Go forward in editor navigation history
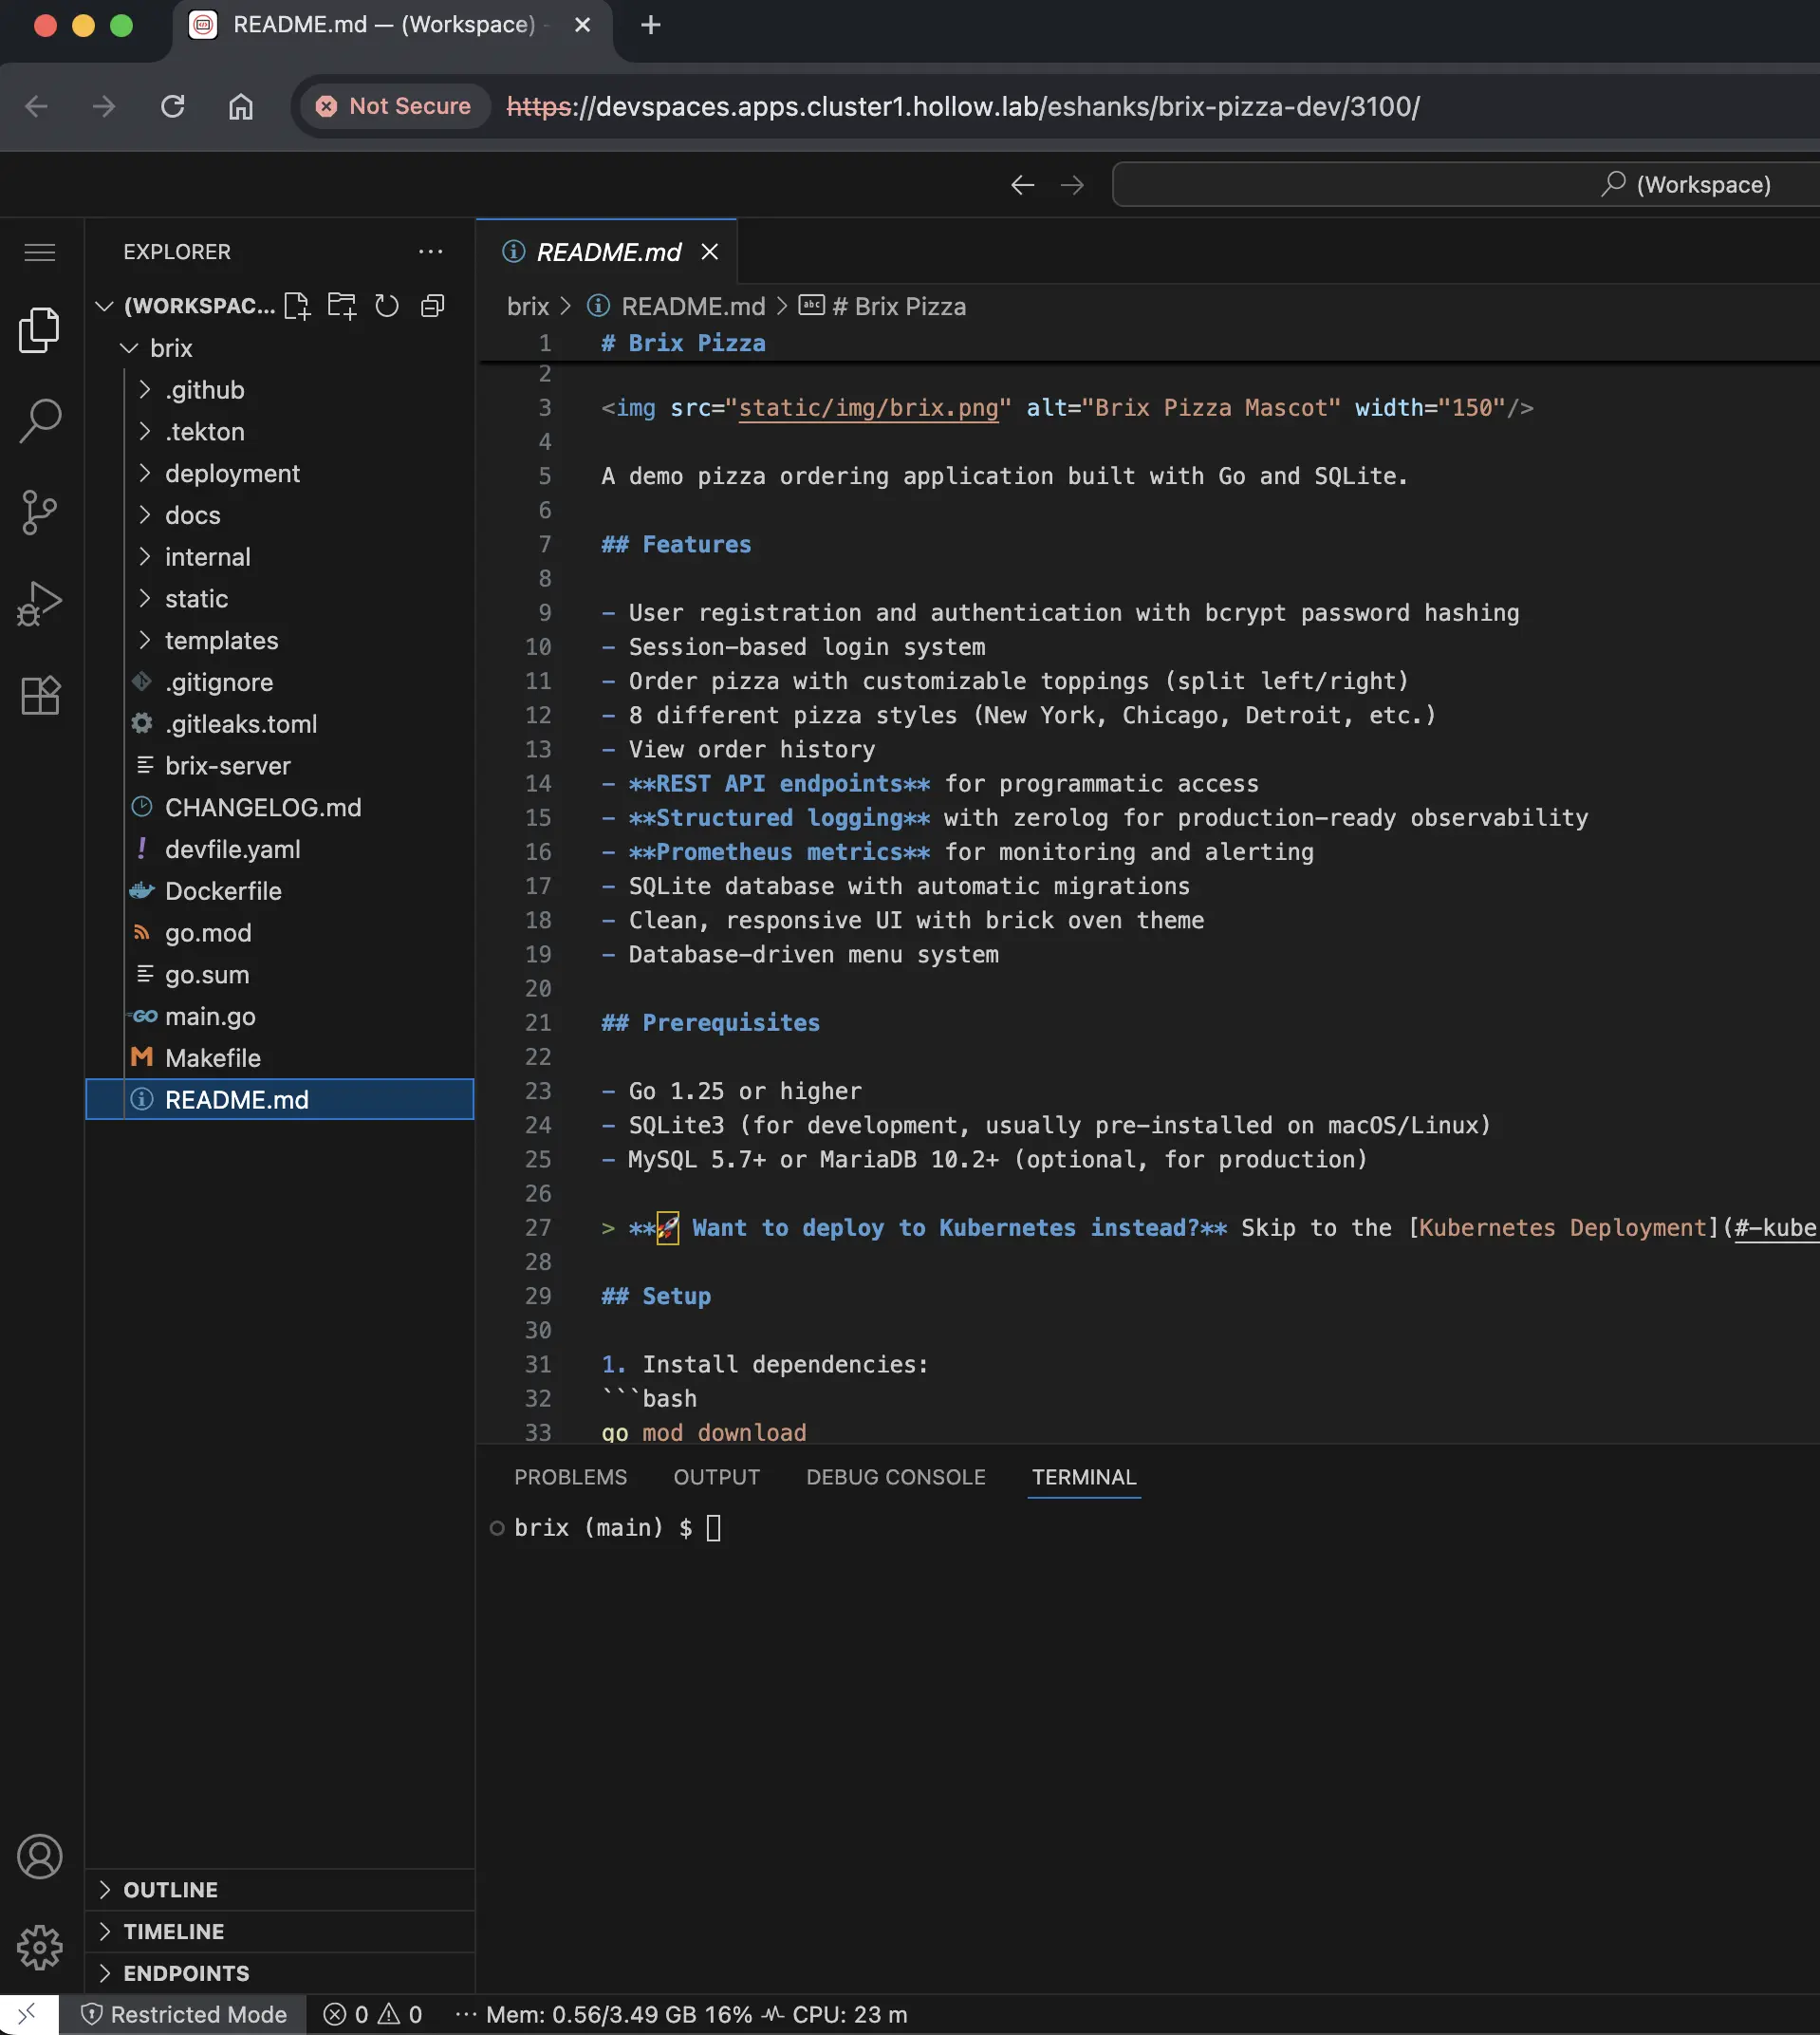This screenshot has width=1820, height=2035. tap(1072, 185)
